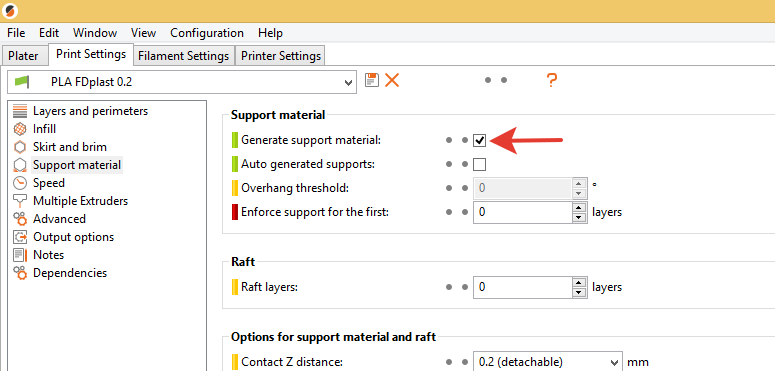Screen dimensions: 775x371
Task: Click the Output options icon
Action: click(20, 237)
